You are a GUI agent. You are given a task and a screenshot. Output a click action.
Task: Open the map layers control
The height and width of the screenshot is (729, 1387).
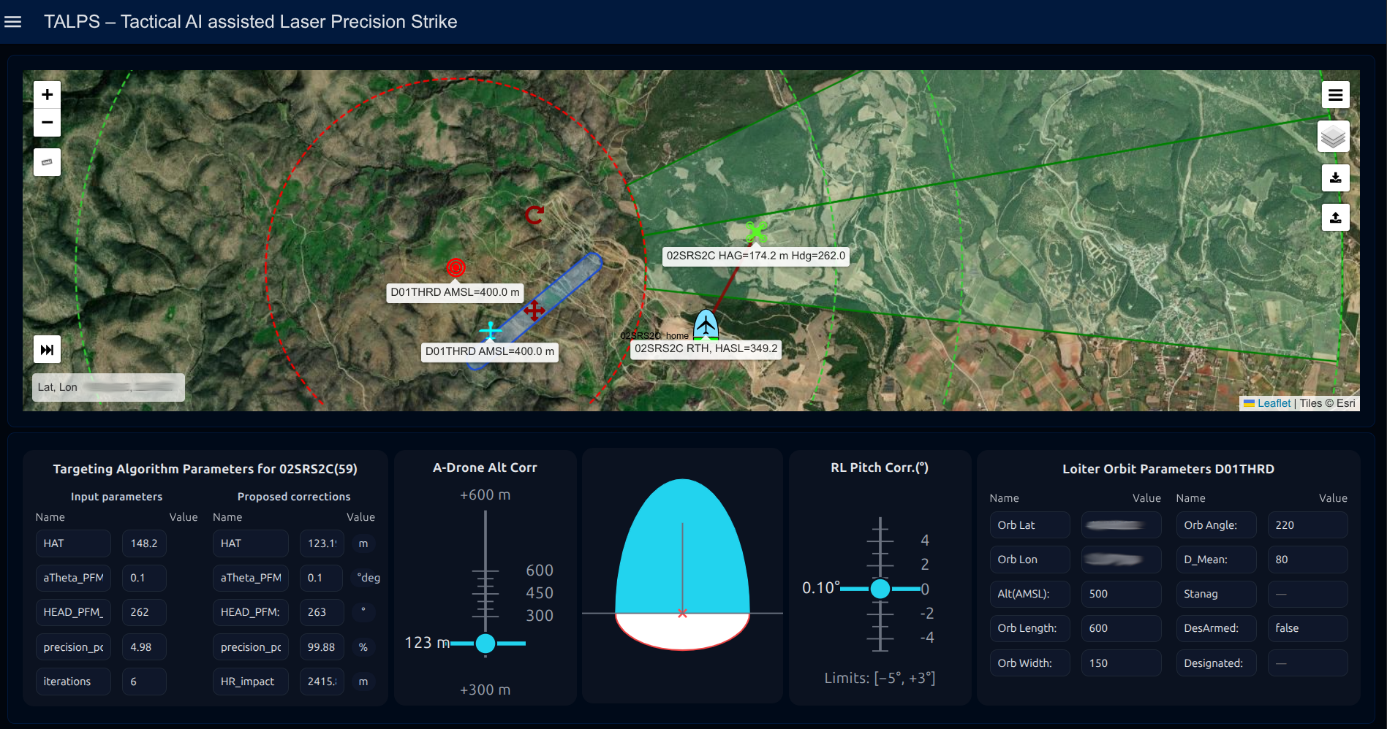[x=1334, y=136]
